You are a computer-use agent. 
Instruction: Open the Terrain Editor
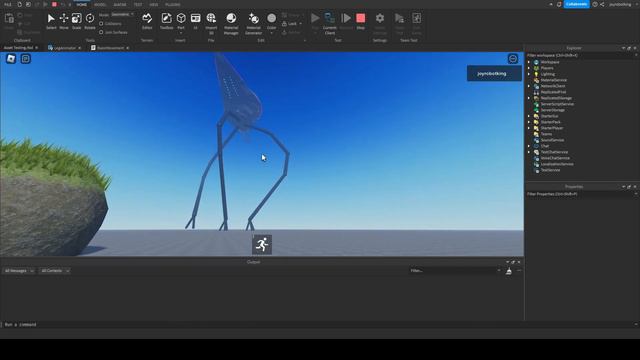(x=147, y=21)
